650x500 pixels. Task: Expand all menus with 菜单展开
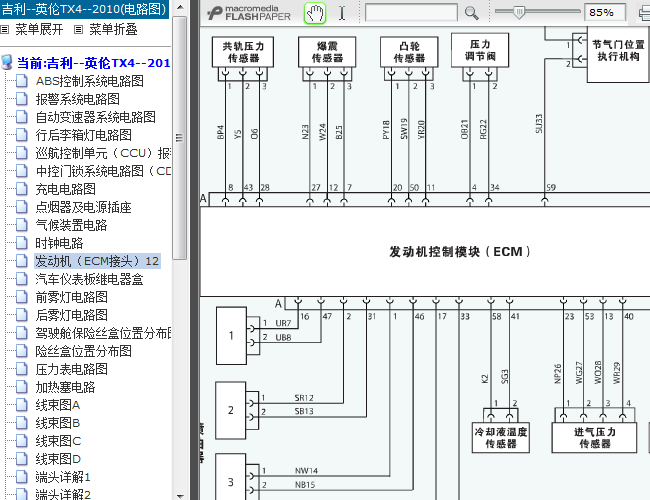click(39, 29)
